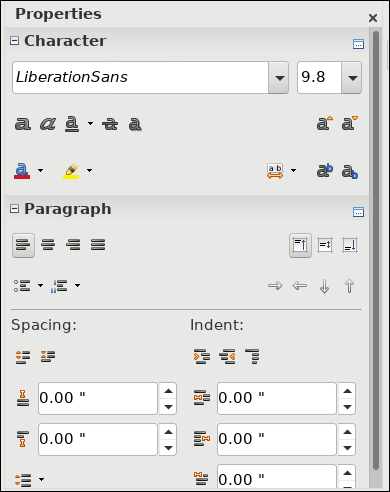Increment after text indent value
This screenshot has width=390, height=492.
(x=347, y=432)
